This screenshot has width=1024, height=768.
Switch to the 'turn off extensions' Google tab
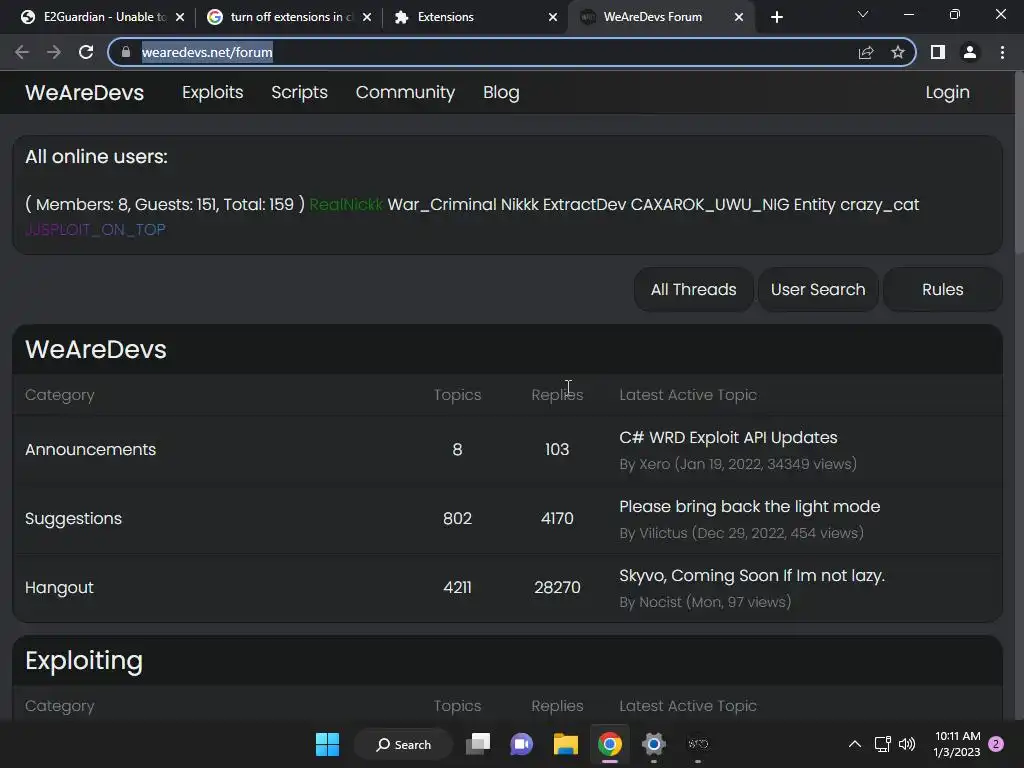click(x=287, y=17)
